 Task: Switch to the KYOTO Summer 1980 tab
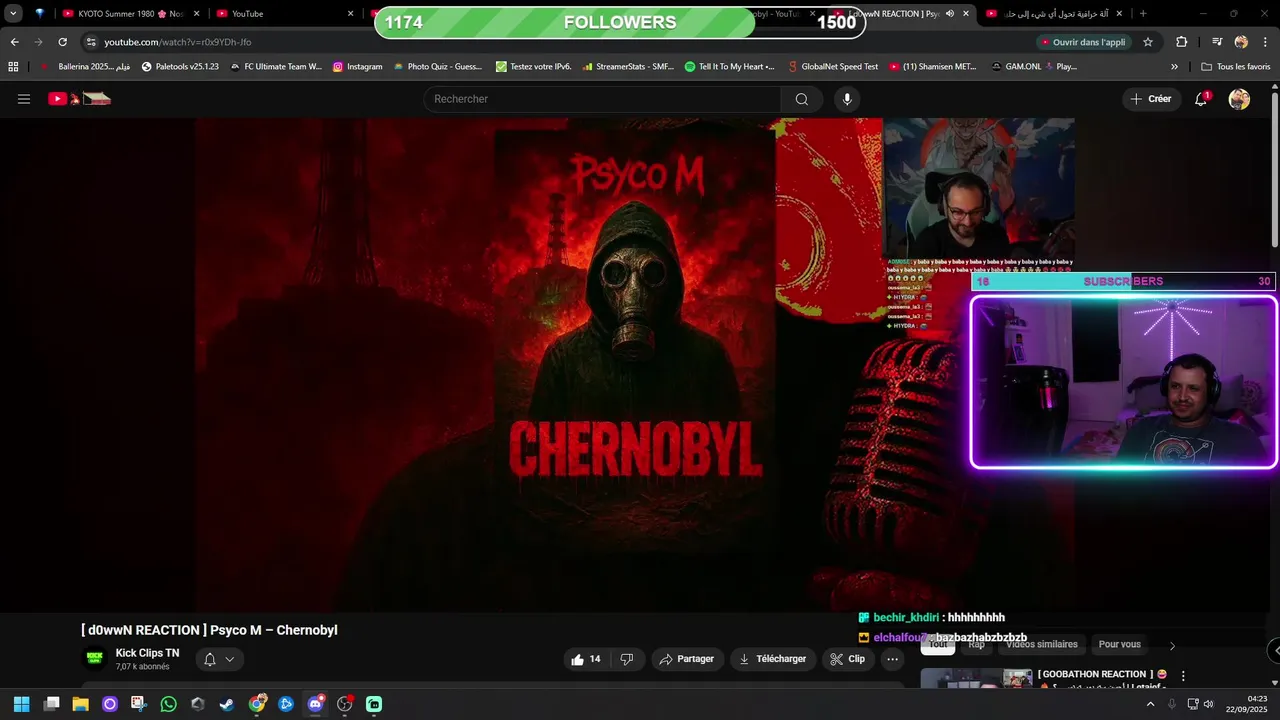[125, 14]
